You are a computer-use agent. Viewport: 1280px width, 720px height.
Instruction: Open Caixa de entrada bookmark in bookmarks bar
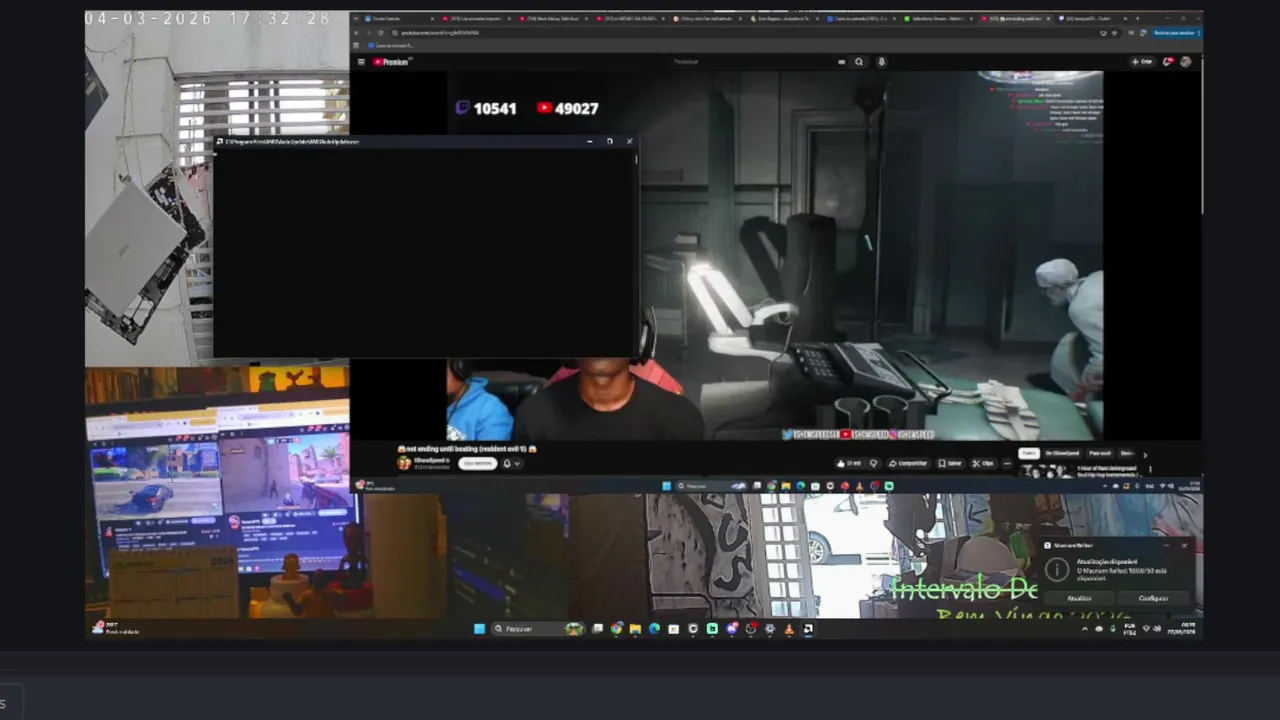(x=390, y=46)
